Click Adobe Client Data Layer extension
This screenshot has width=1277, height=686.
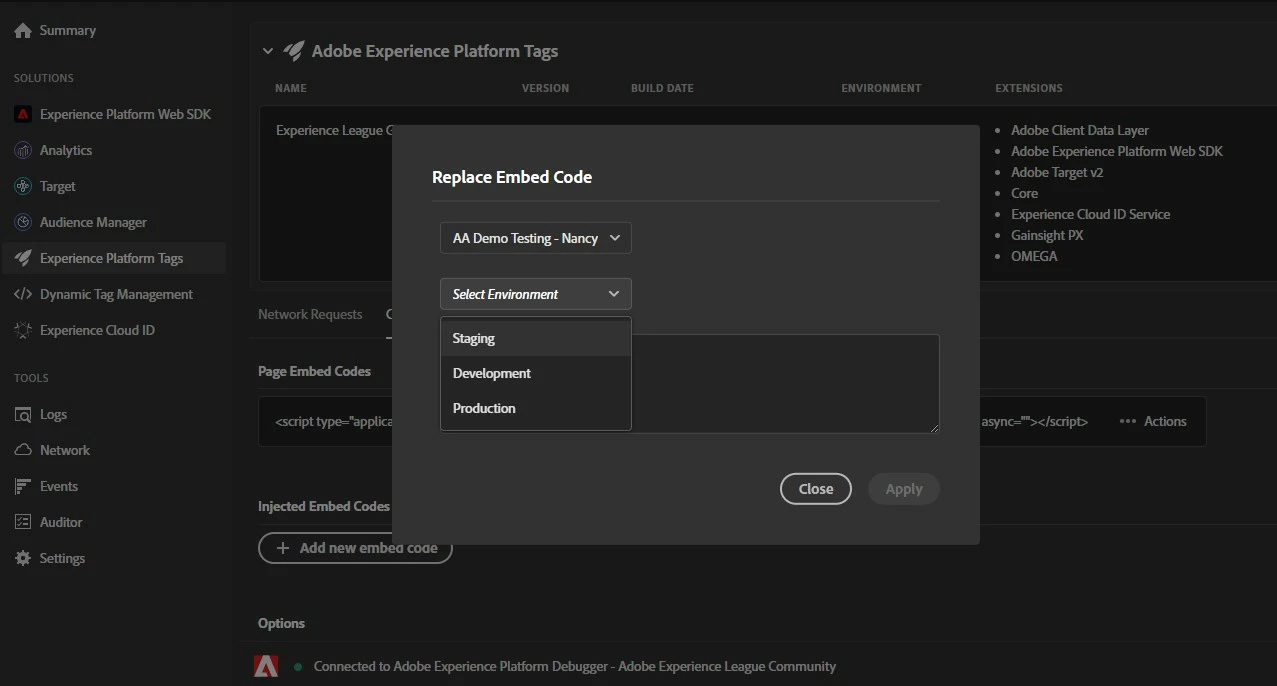point(1080,130)
